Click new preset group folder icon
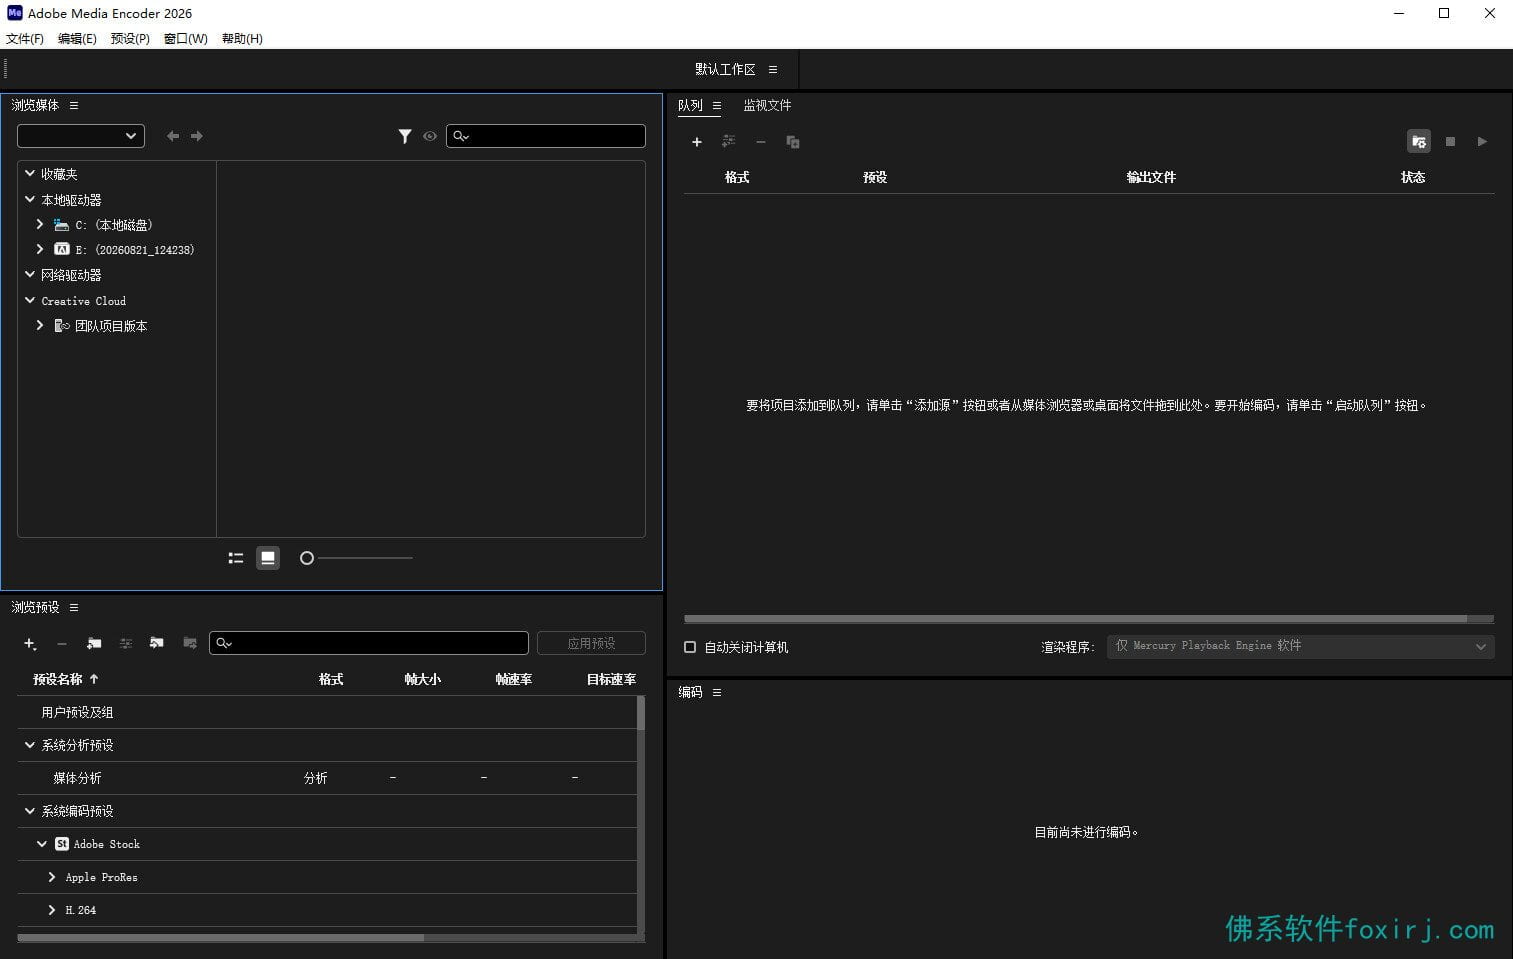Viewport: 1513px width, 959px height. (x=94, y=644)
